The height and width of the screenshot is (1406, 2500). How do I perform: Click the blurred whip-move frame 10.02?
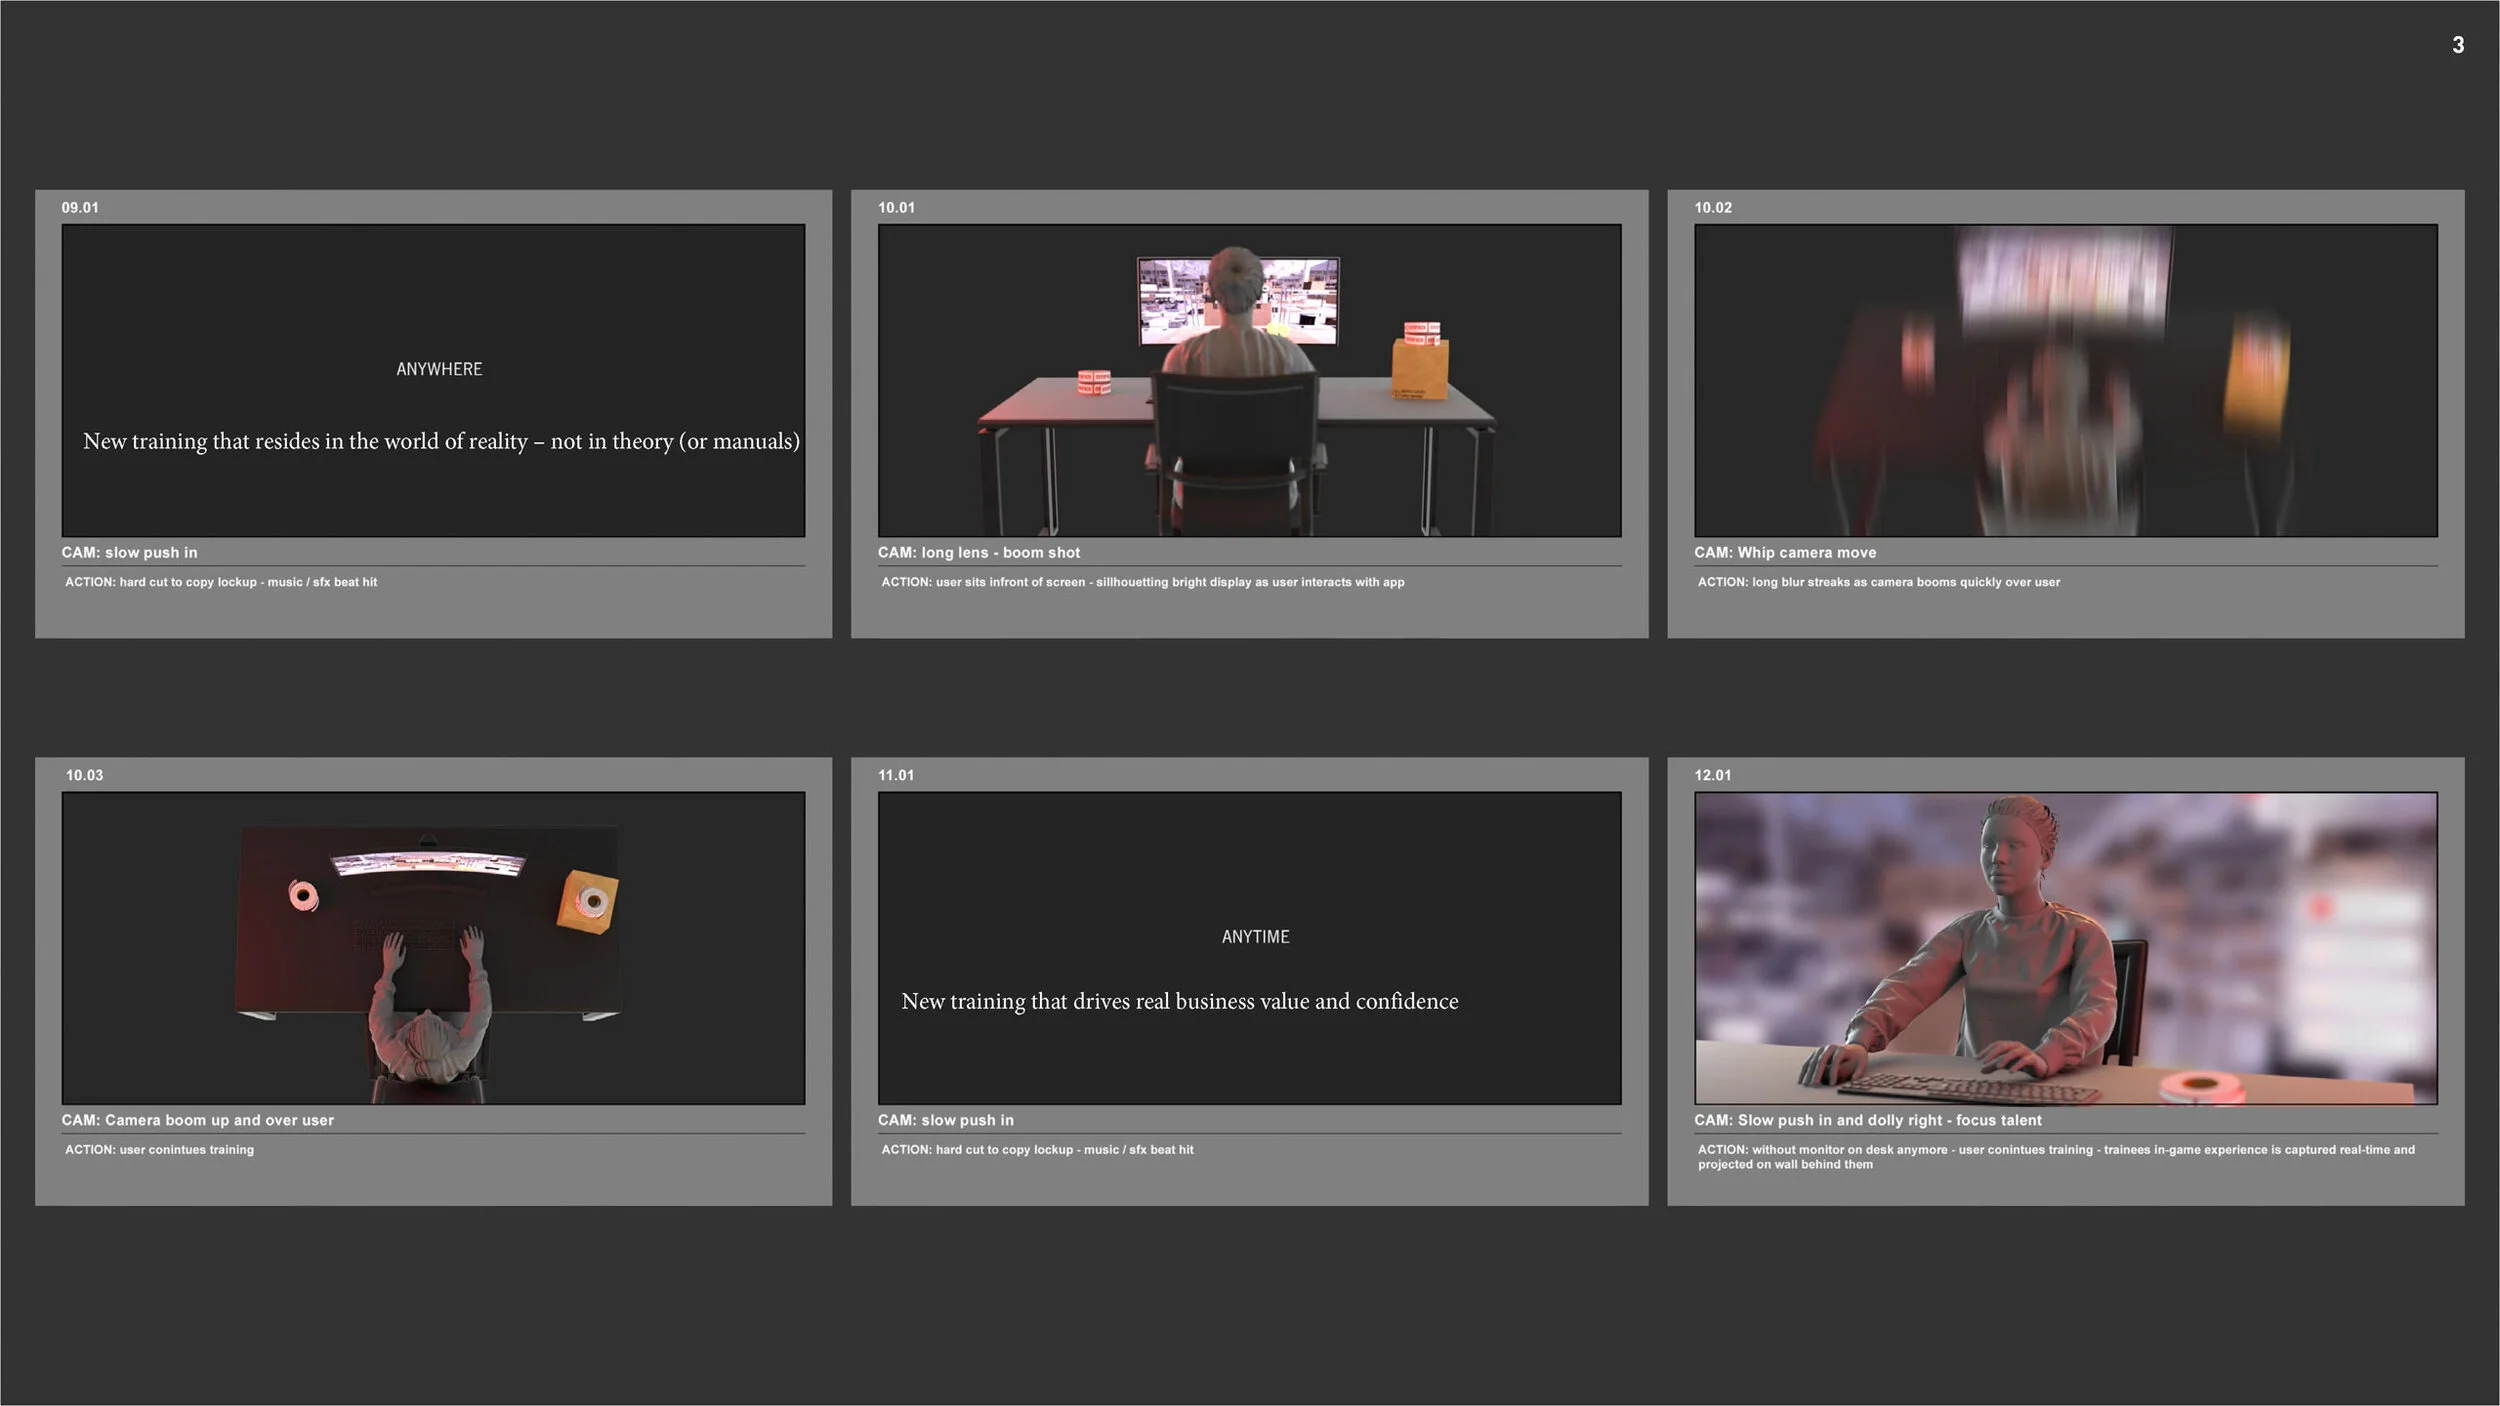[x=2065, y=380]
